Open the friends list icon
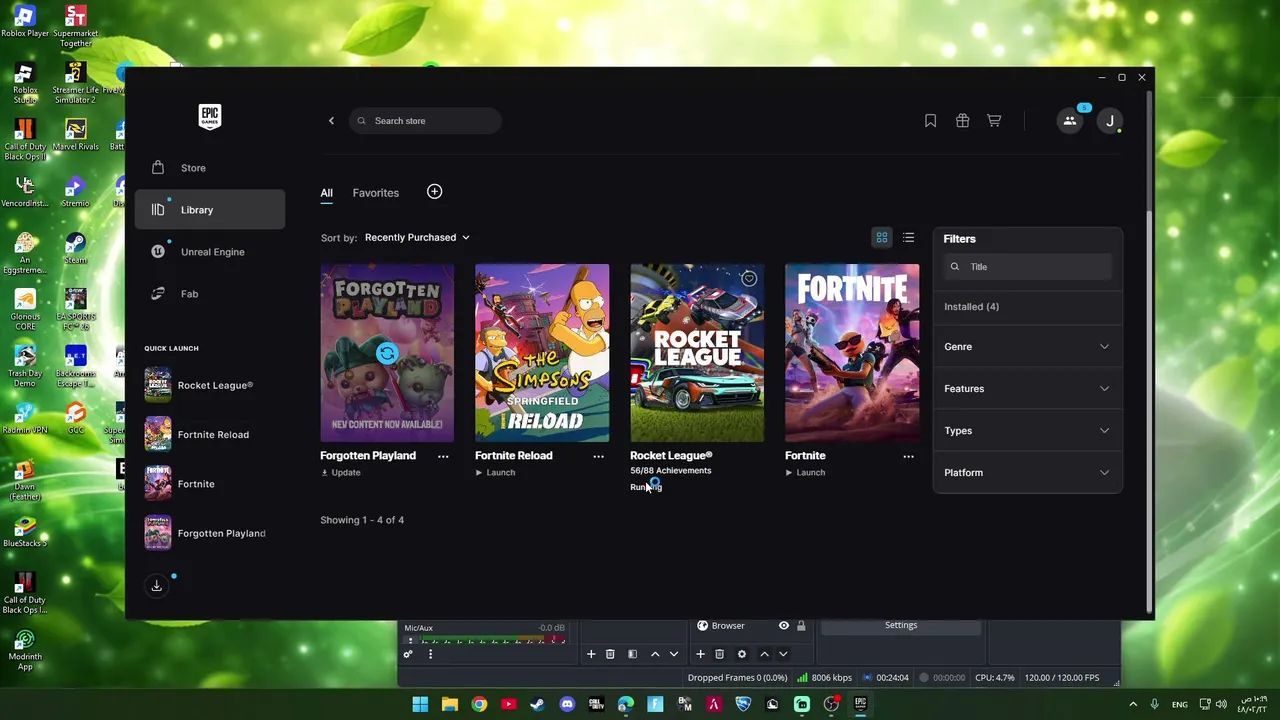Screen dimensions: 1280x720 [x=1070, y=121]
